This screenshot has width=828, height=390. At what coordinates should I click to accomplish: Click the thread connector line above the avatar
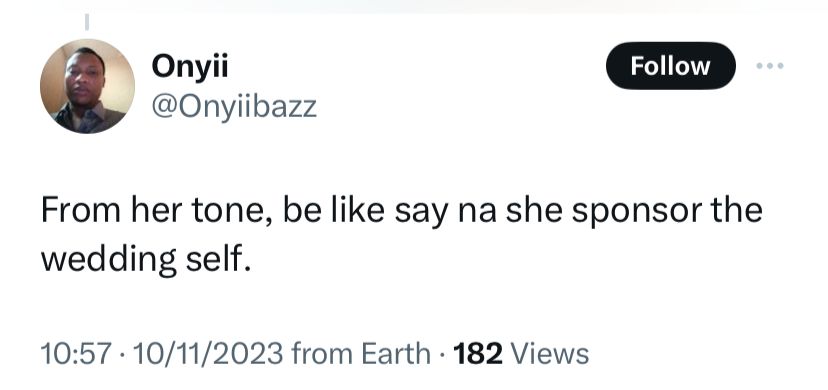tap(87, 22)
